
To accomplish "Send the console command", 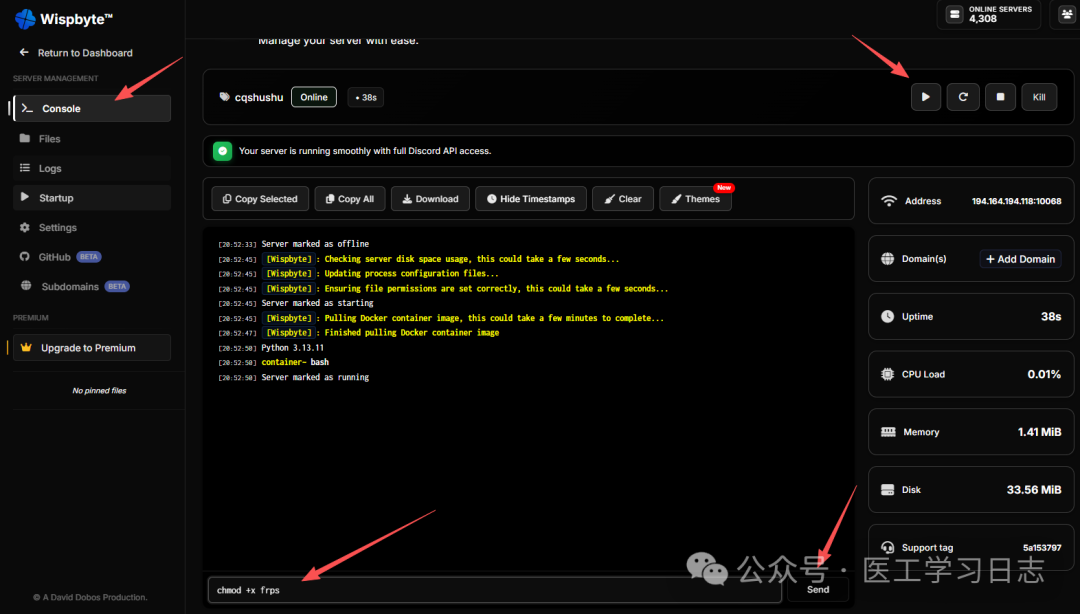I will (x=818, y=590).
